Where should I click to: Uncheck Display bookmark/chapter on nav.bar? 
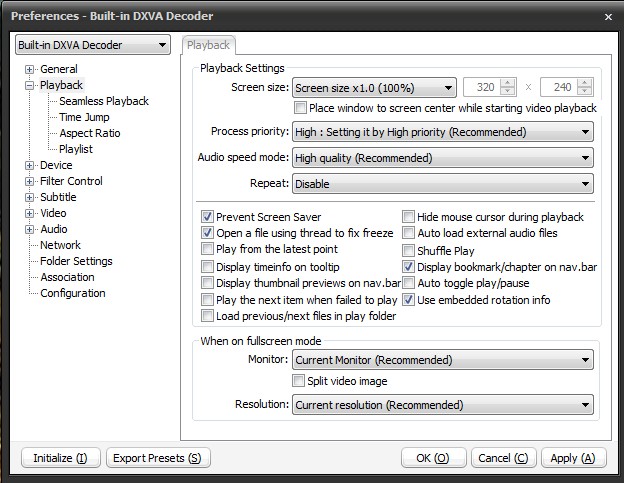pos(408,267)
